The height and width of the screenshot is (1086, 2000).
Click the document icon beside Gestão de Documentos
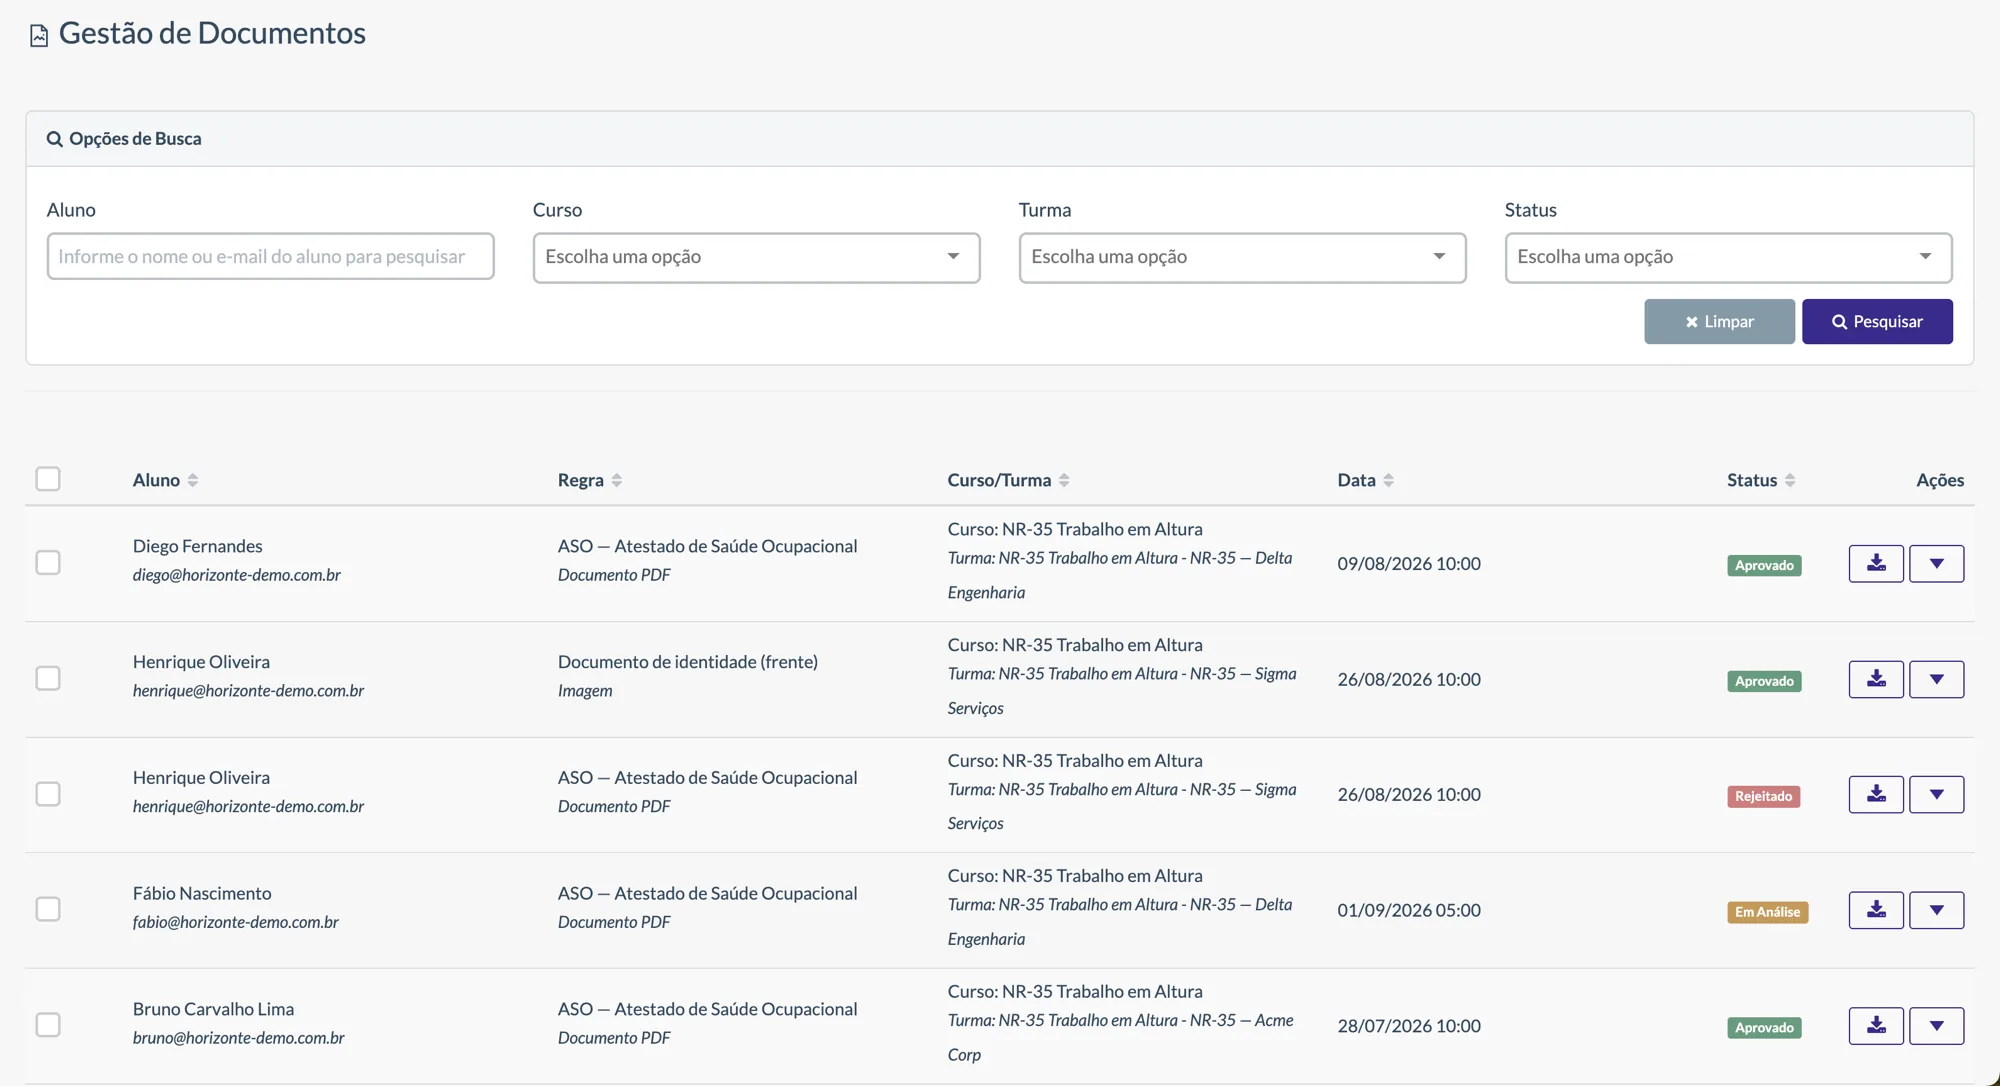click(39, 36)
